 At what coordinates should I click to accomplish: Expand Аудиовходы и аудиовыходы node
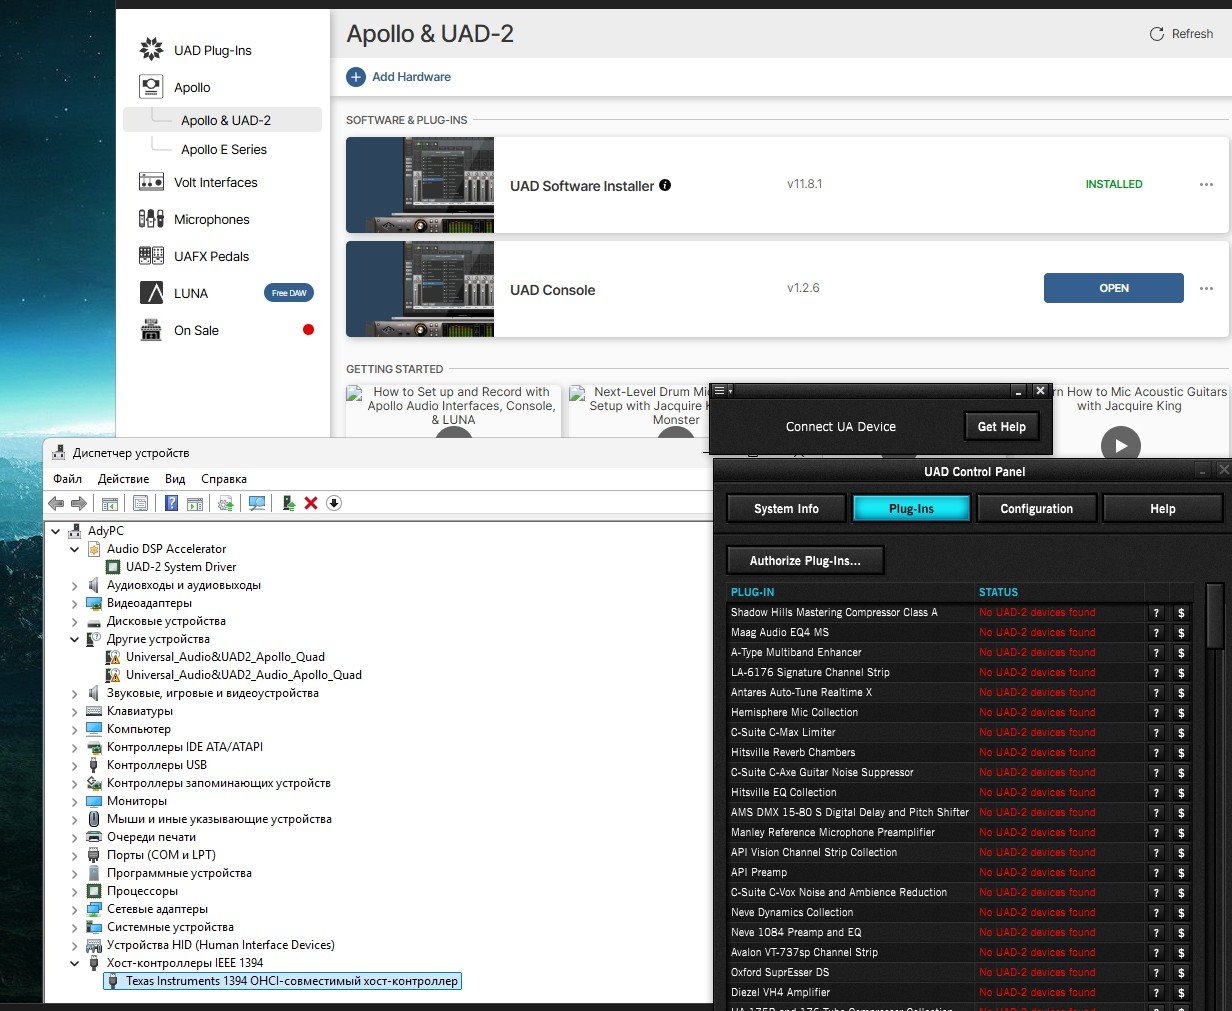click(75, 585)
